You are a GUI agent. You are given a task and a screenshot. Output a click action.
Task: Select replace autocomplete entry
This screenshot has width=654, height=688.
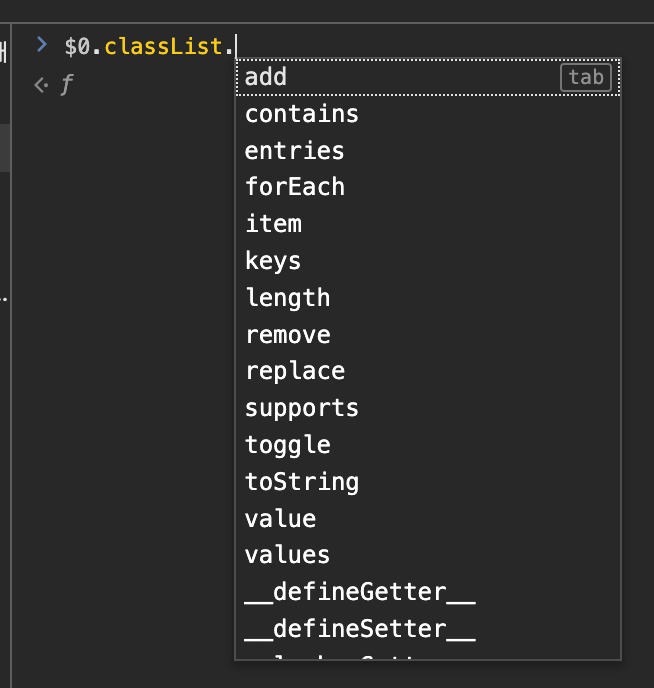point(428,372)
